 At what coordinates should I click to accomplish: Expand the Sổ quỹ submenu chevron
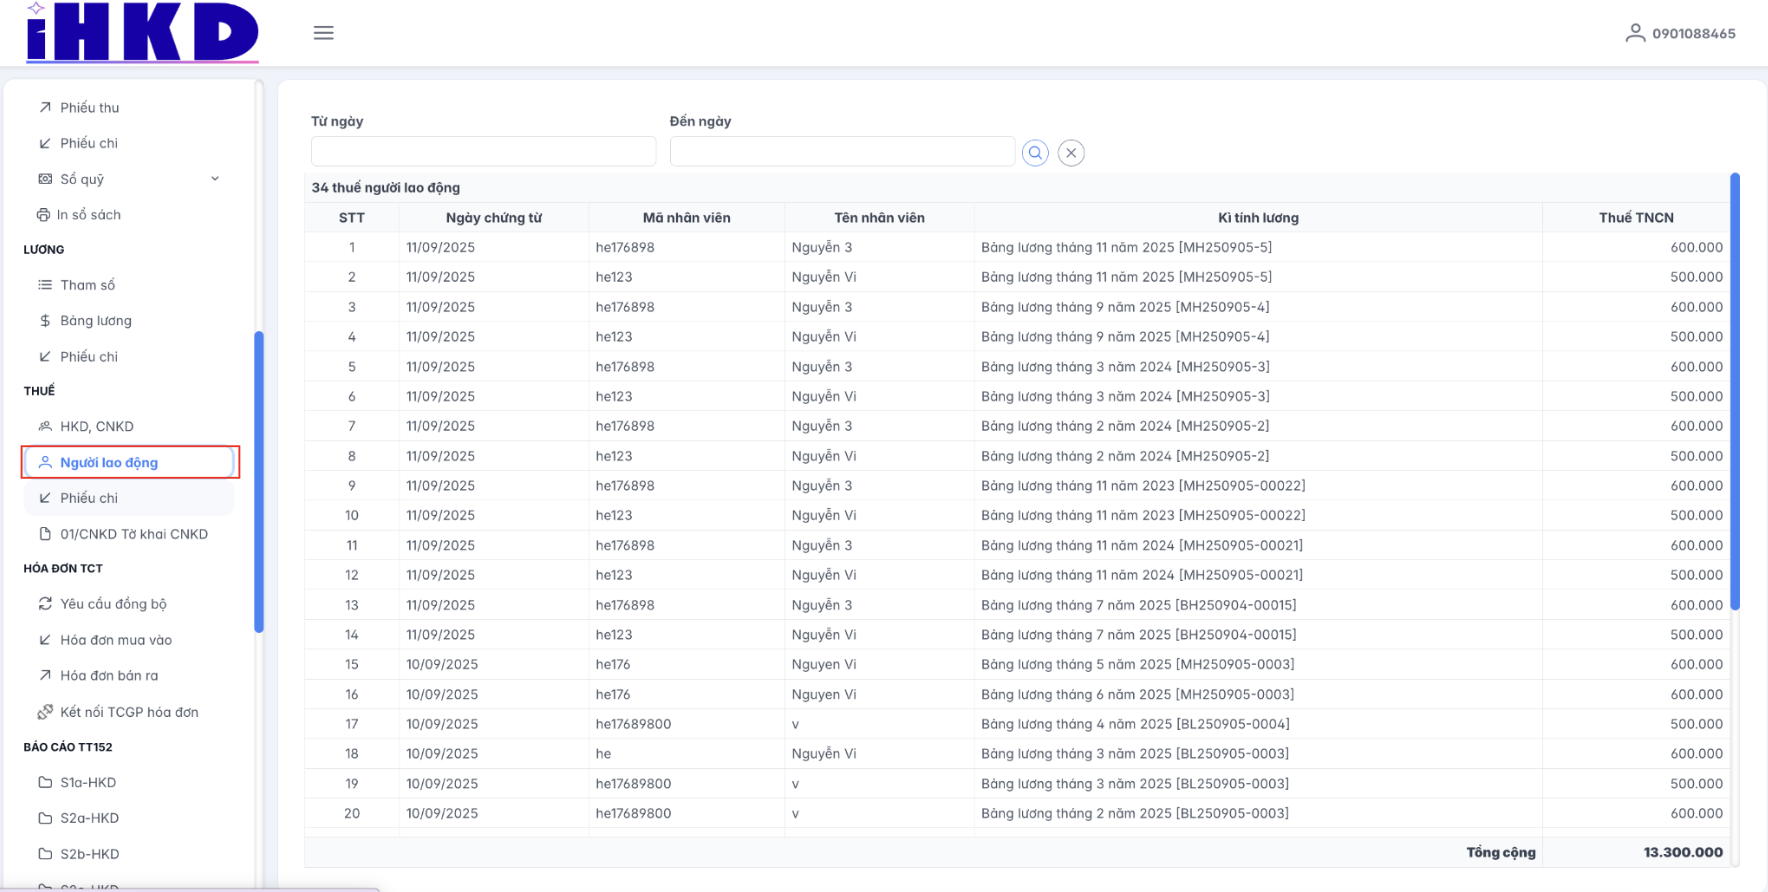point(215,179)
